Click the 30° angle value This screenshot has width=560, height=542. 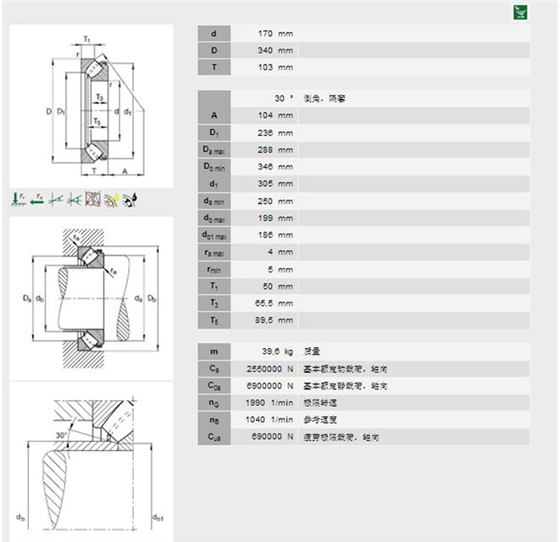(284, 98)
